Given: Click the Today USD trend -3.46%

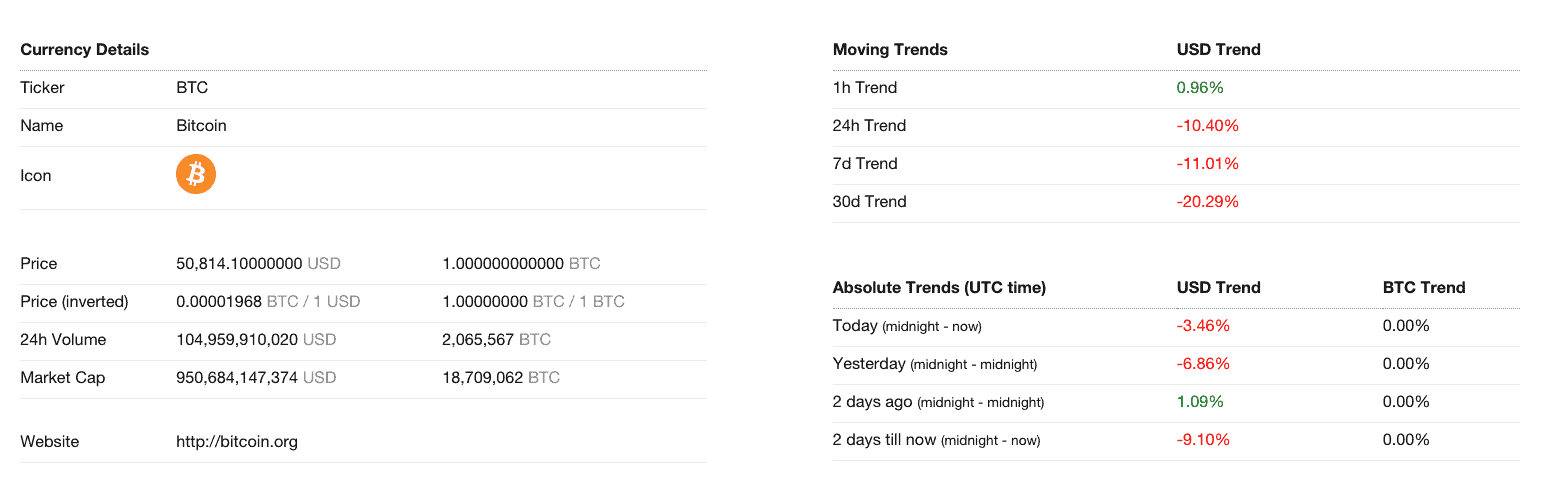Looking at the screenshot, I should point(1203,326).
